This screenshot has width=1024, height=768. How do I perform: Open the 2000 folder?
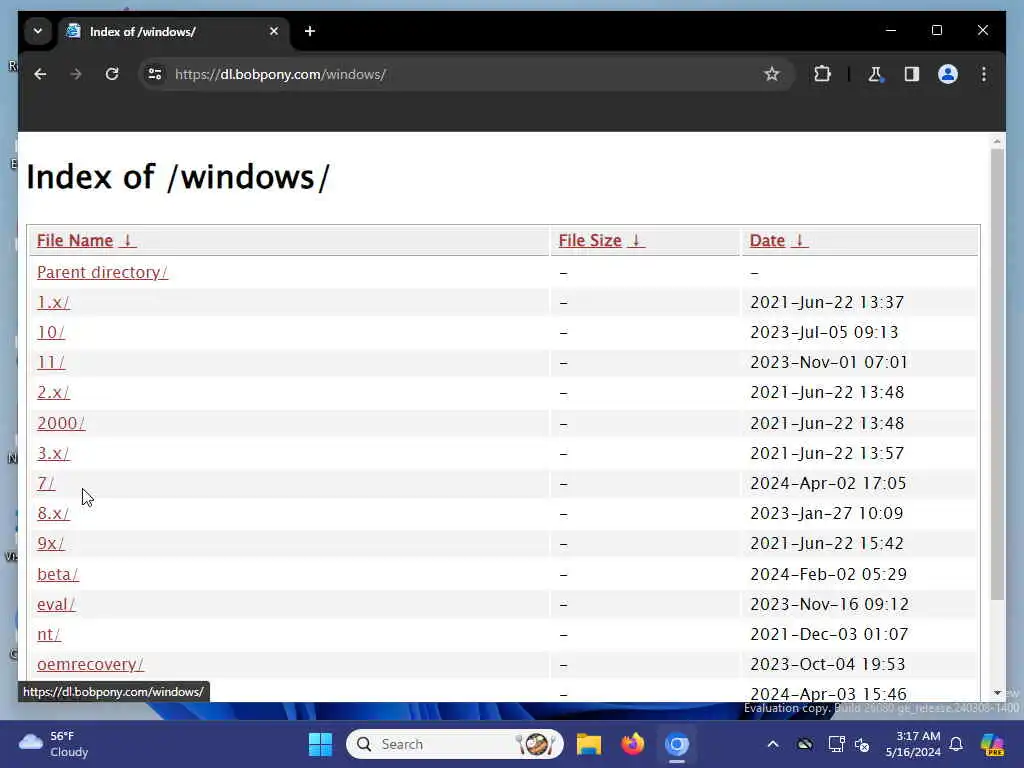click(x=61, y=423)
